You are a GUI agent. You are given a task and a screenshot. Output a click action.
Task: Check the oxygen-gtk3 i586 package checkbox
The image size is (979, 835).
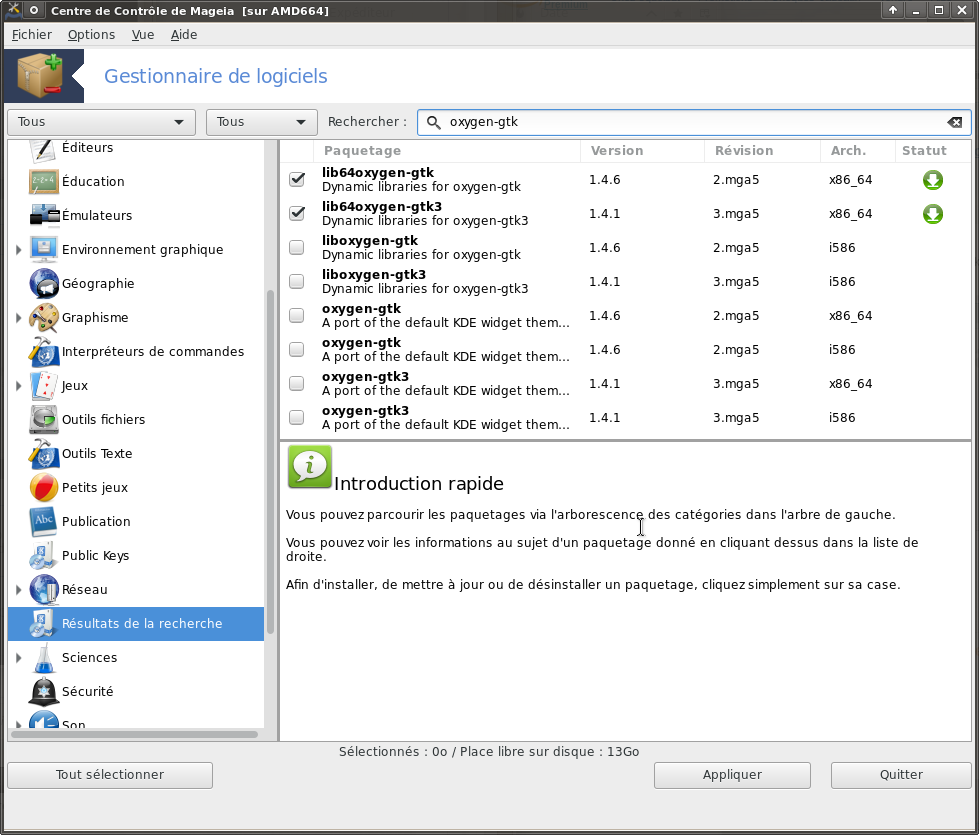297,417
